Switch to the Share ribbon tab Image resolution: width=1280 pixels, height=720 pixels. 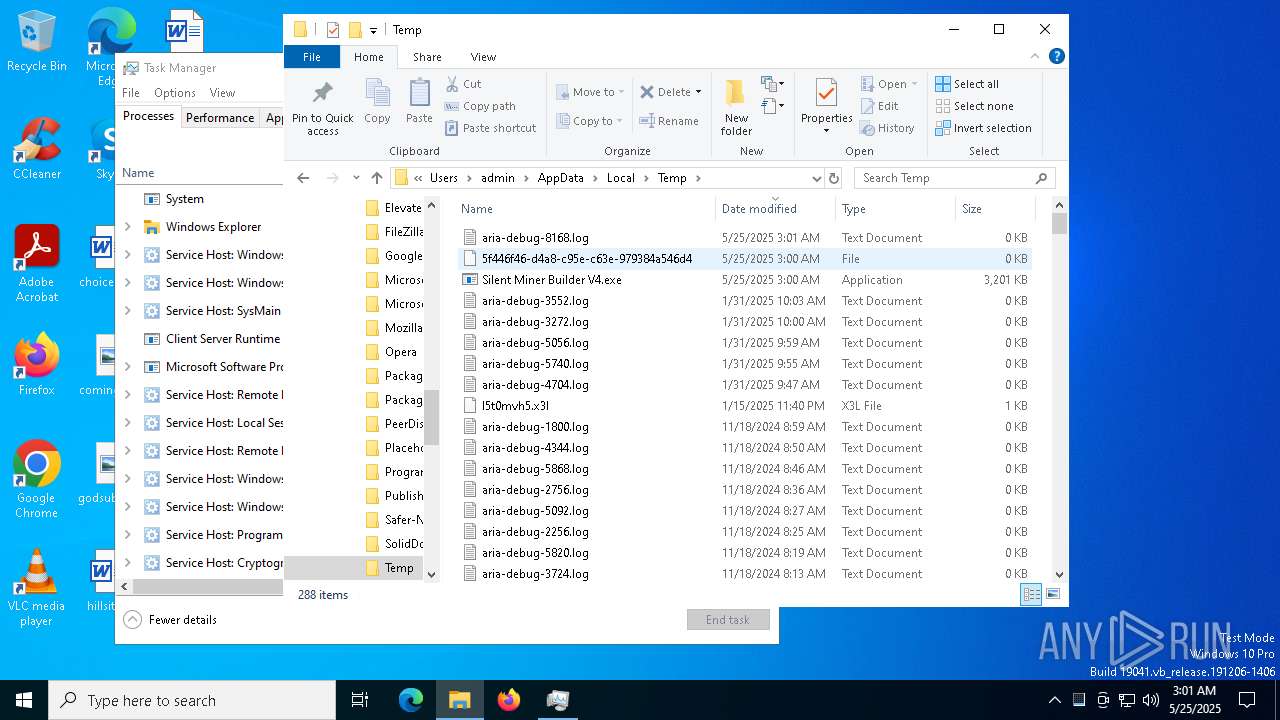click(427, 57)
